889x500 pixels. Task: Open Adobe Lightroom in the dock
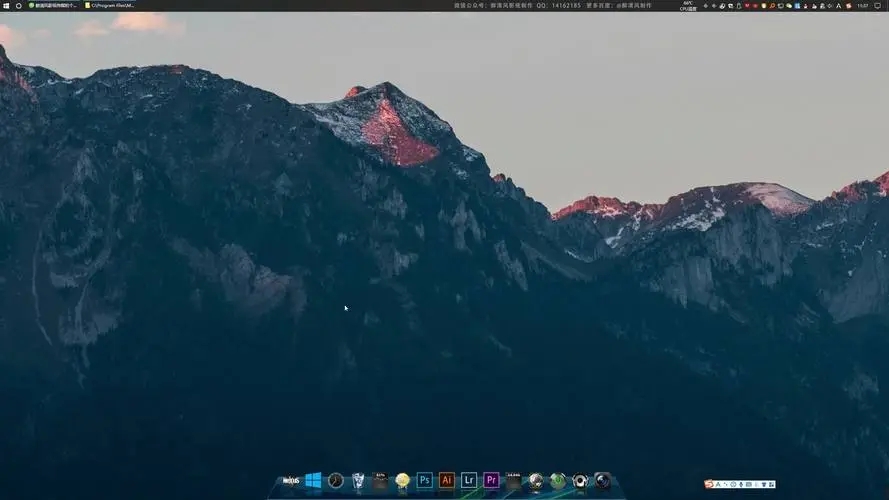pyautogui.click(x=469, y=480)
